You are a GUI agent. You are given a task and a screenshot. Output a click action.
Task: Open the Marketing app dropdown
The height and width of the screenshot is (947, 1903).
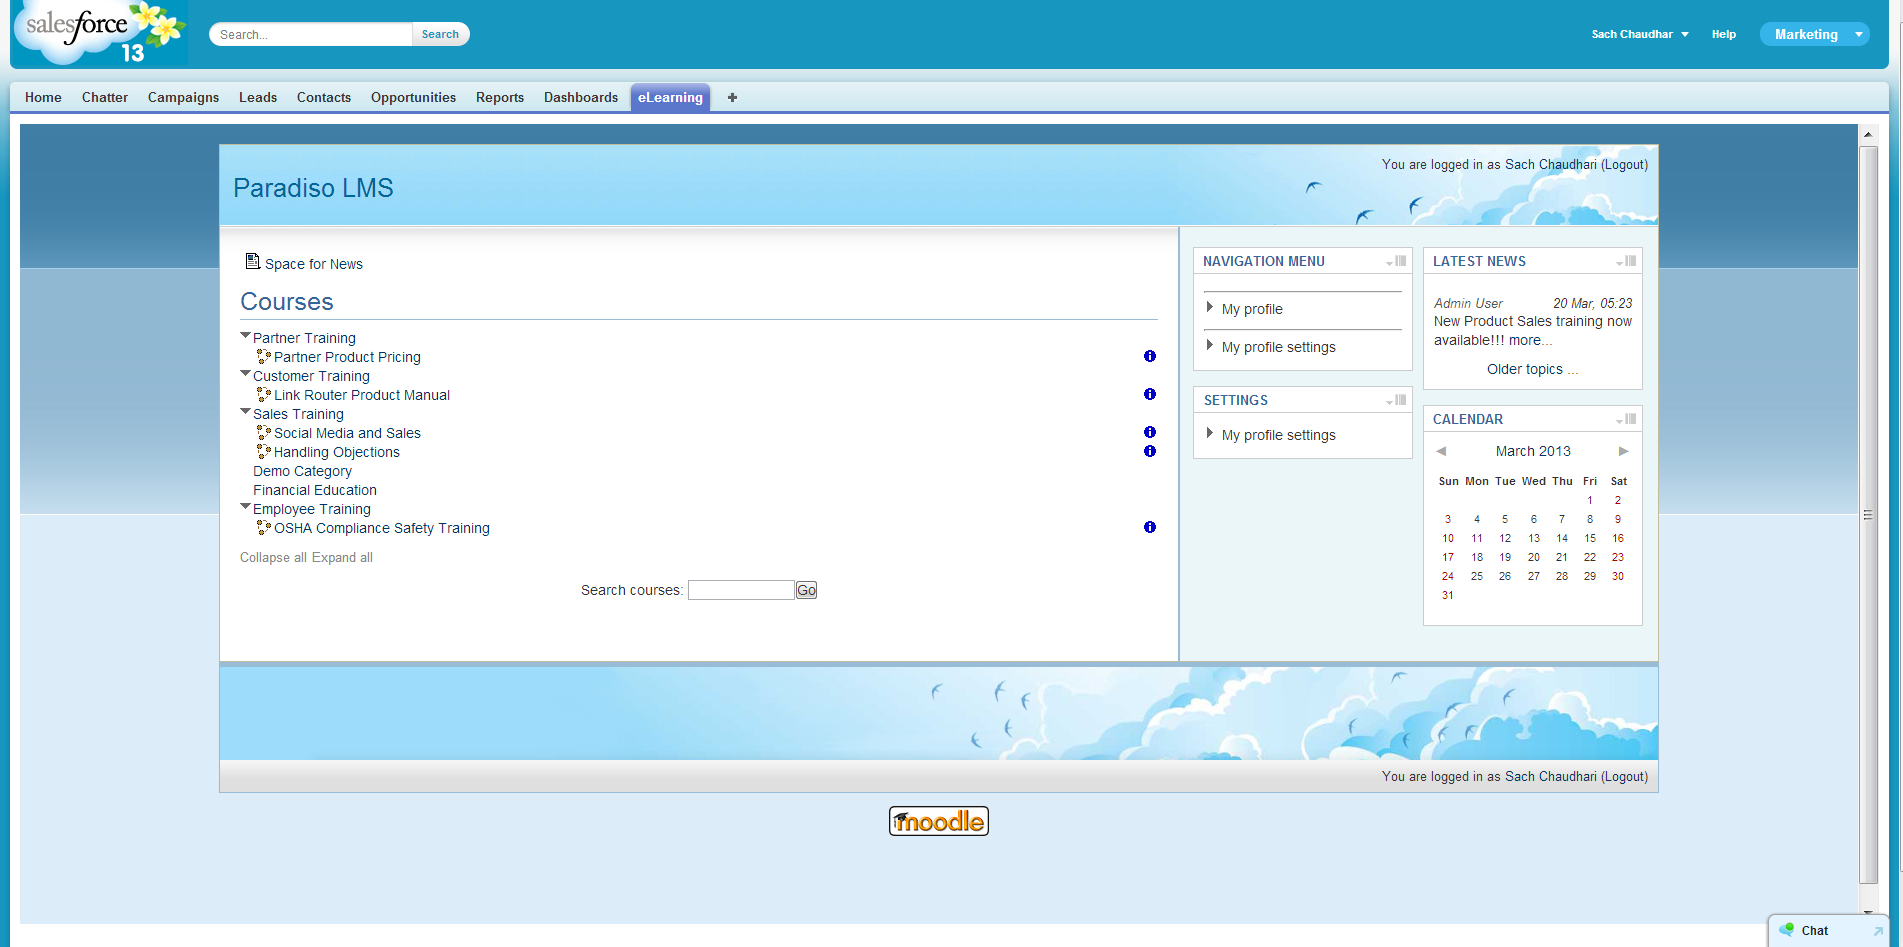tap(1858, 34)
